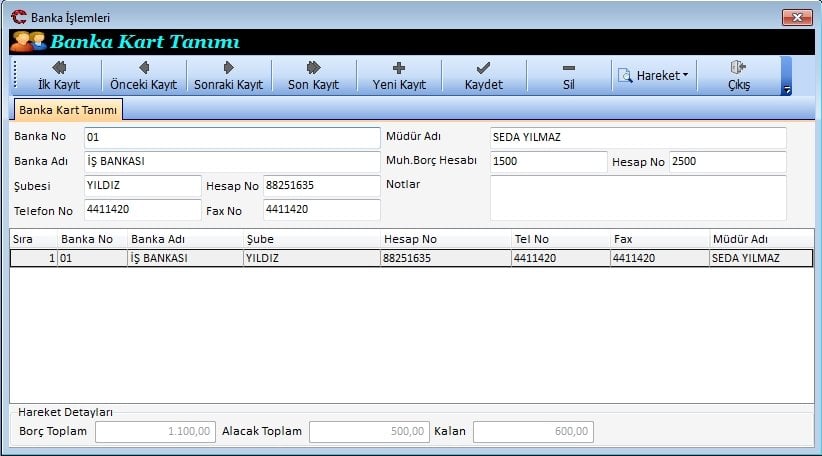This screenshot has width=822, height=456.
Task: Click the Hesap No field showing 88251635
Action: (x=321, y=186)
